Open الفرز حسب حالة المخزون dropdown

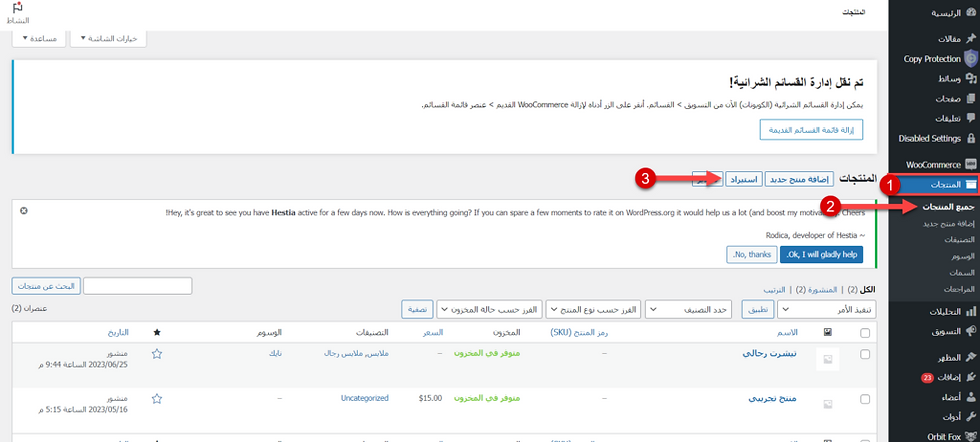pos(489,309)
